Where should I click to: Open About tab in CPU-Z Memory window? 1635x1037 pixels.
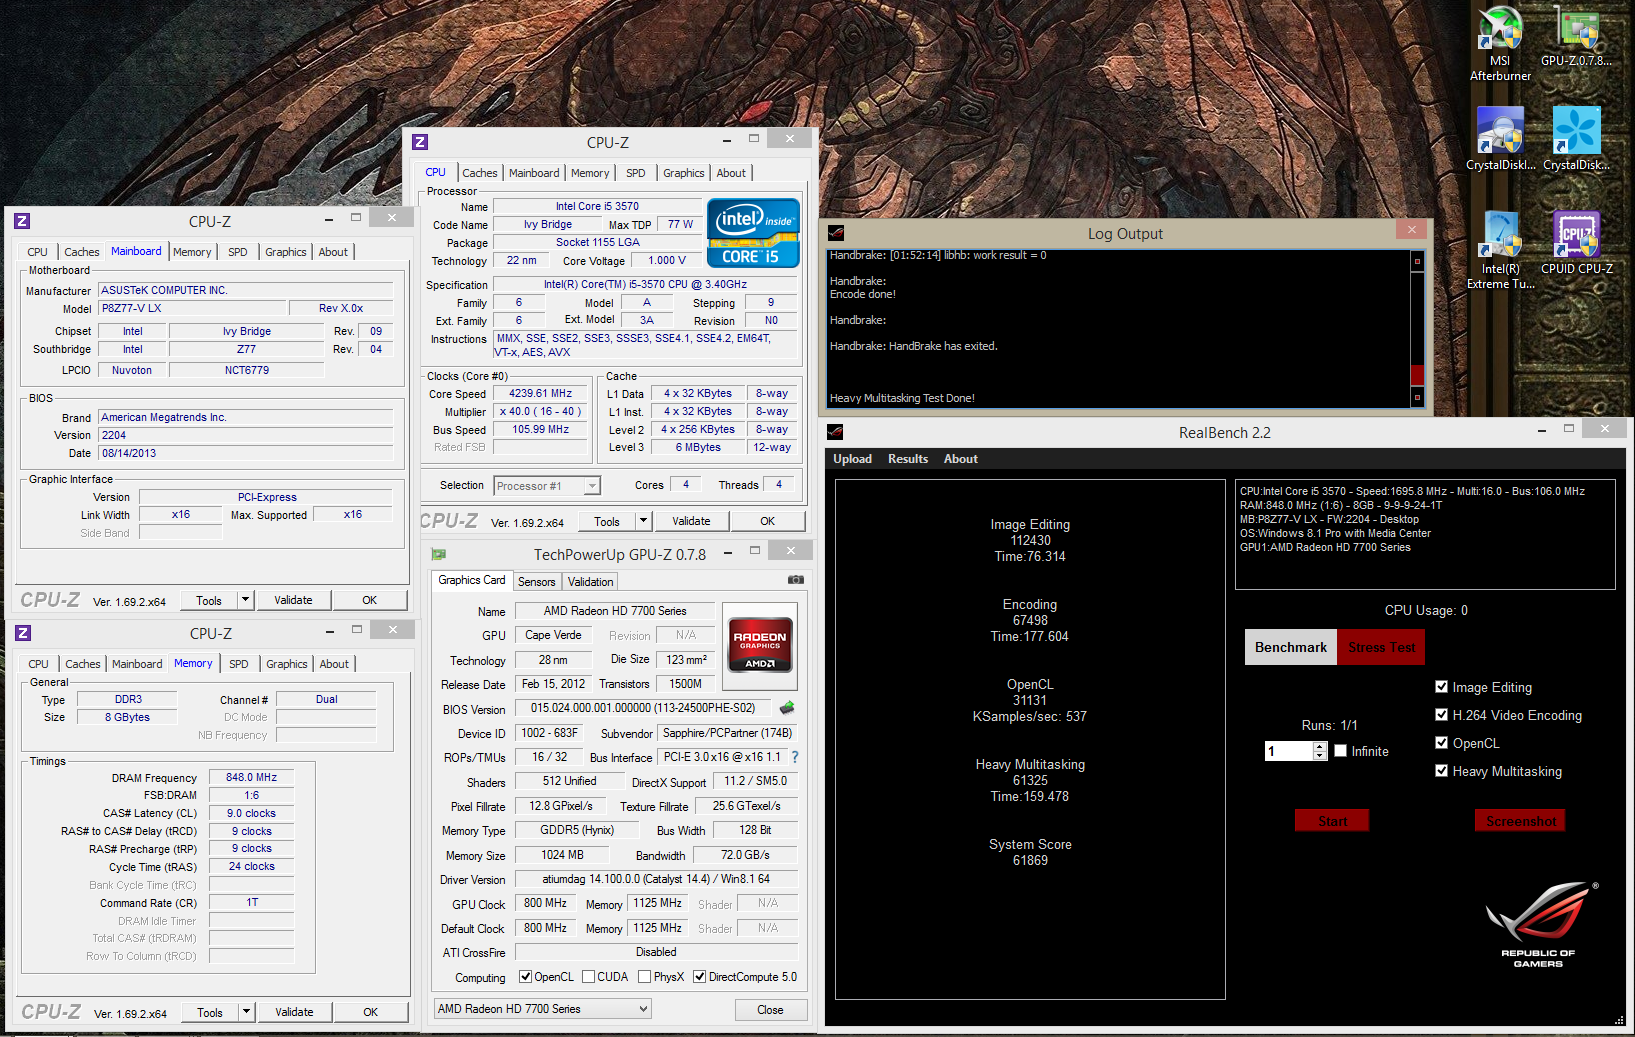click(x=334, y=664)
